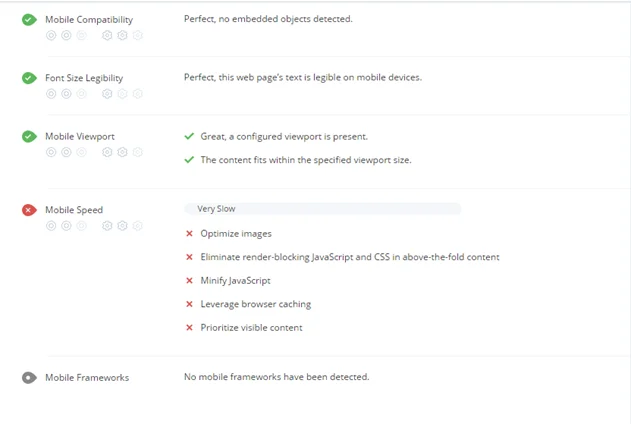Open the Mobile Frameworks criterion title
Viewport: 631px width, 424px height.
click(x=87, y=378)
